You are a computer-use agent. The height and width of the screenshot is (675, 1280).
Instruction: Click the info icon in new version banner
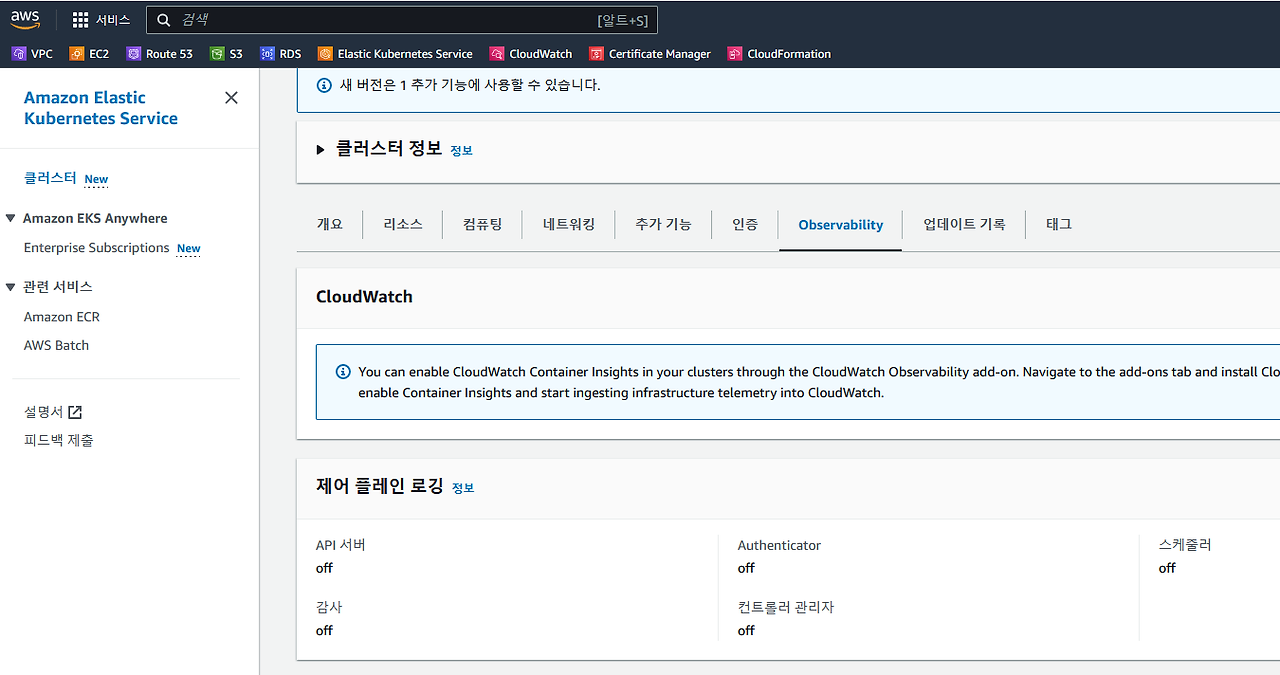[324, 86]
